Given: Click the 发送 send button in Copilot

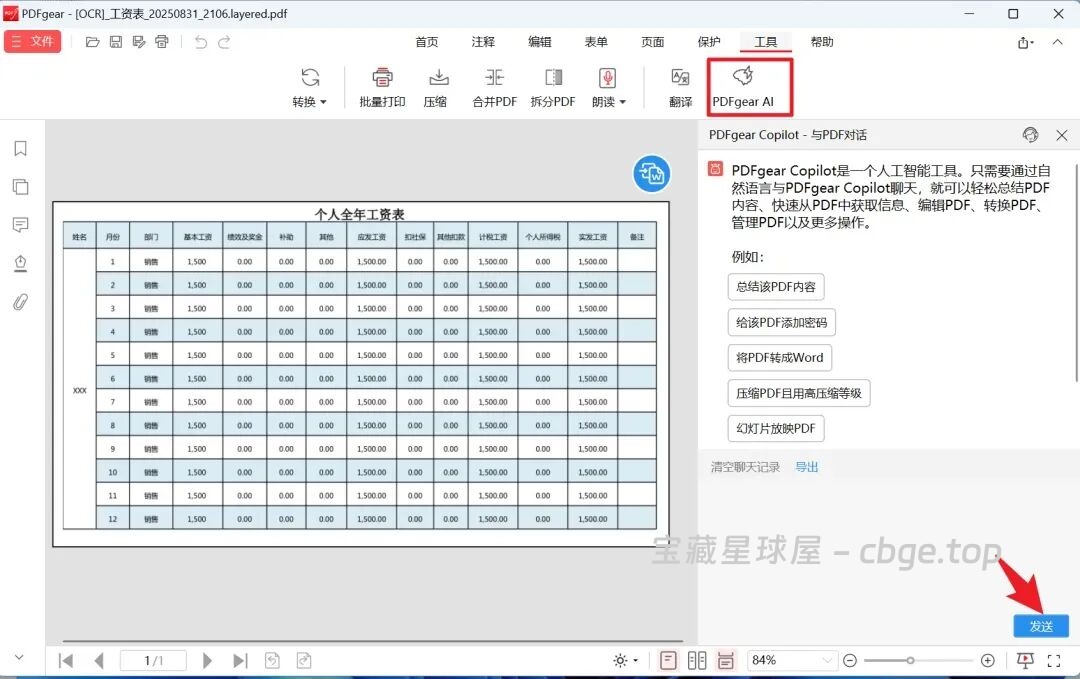Looking at the screenshot, I should (1040, 625).
